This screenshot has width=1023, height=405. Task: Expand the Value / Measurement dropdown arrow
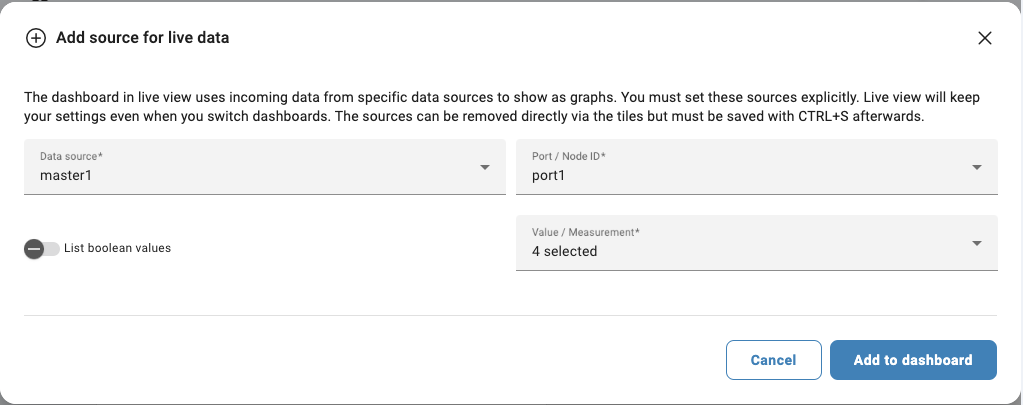977,243
